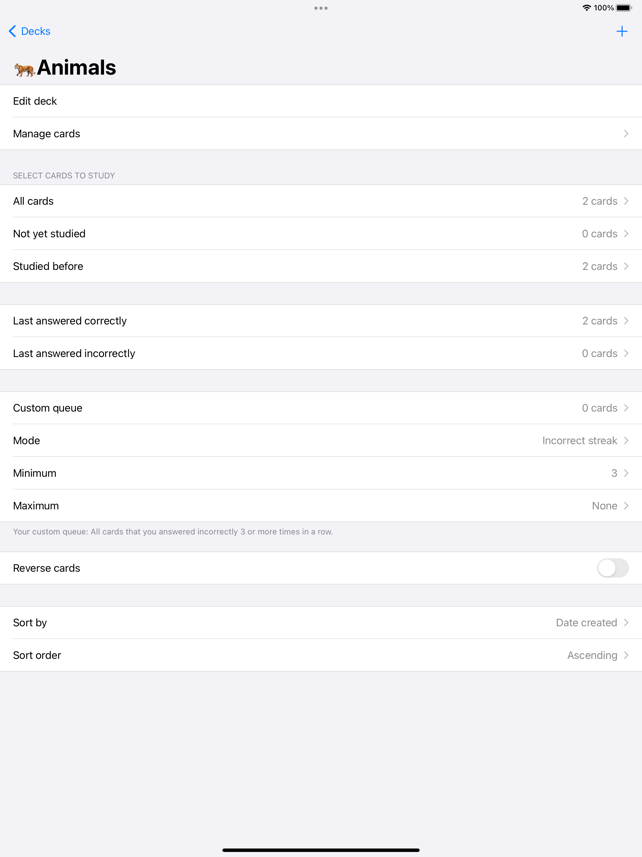Toggle the Reverse cards switch on
Image resolution: width=642 pixels, height=857 pixels.
coord(612,568)
